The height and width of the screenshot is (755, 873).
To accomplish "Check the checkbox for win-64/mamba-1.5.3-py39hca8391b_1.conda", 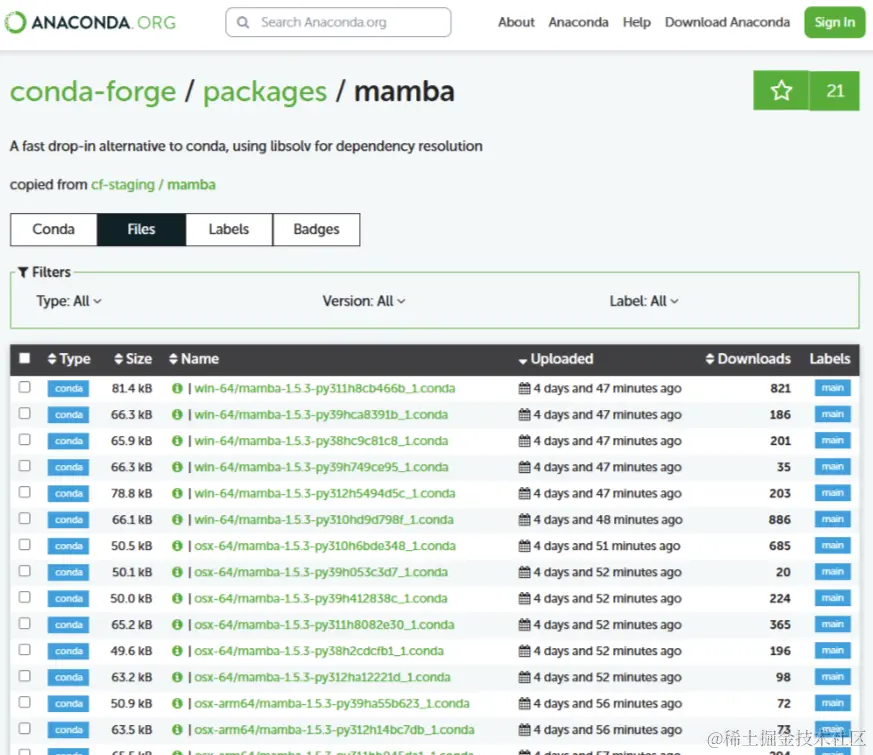I will pos(25,414).
